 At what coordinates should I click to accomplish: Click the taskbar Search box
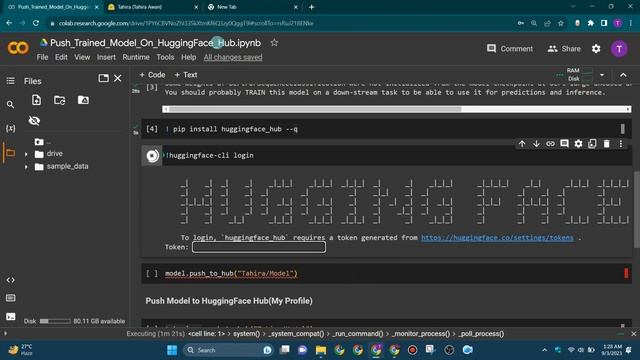(x=228, y=350)
